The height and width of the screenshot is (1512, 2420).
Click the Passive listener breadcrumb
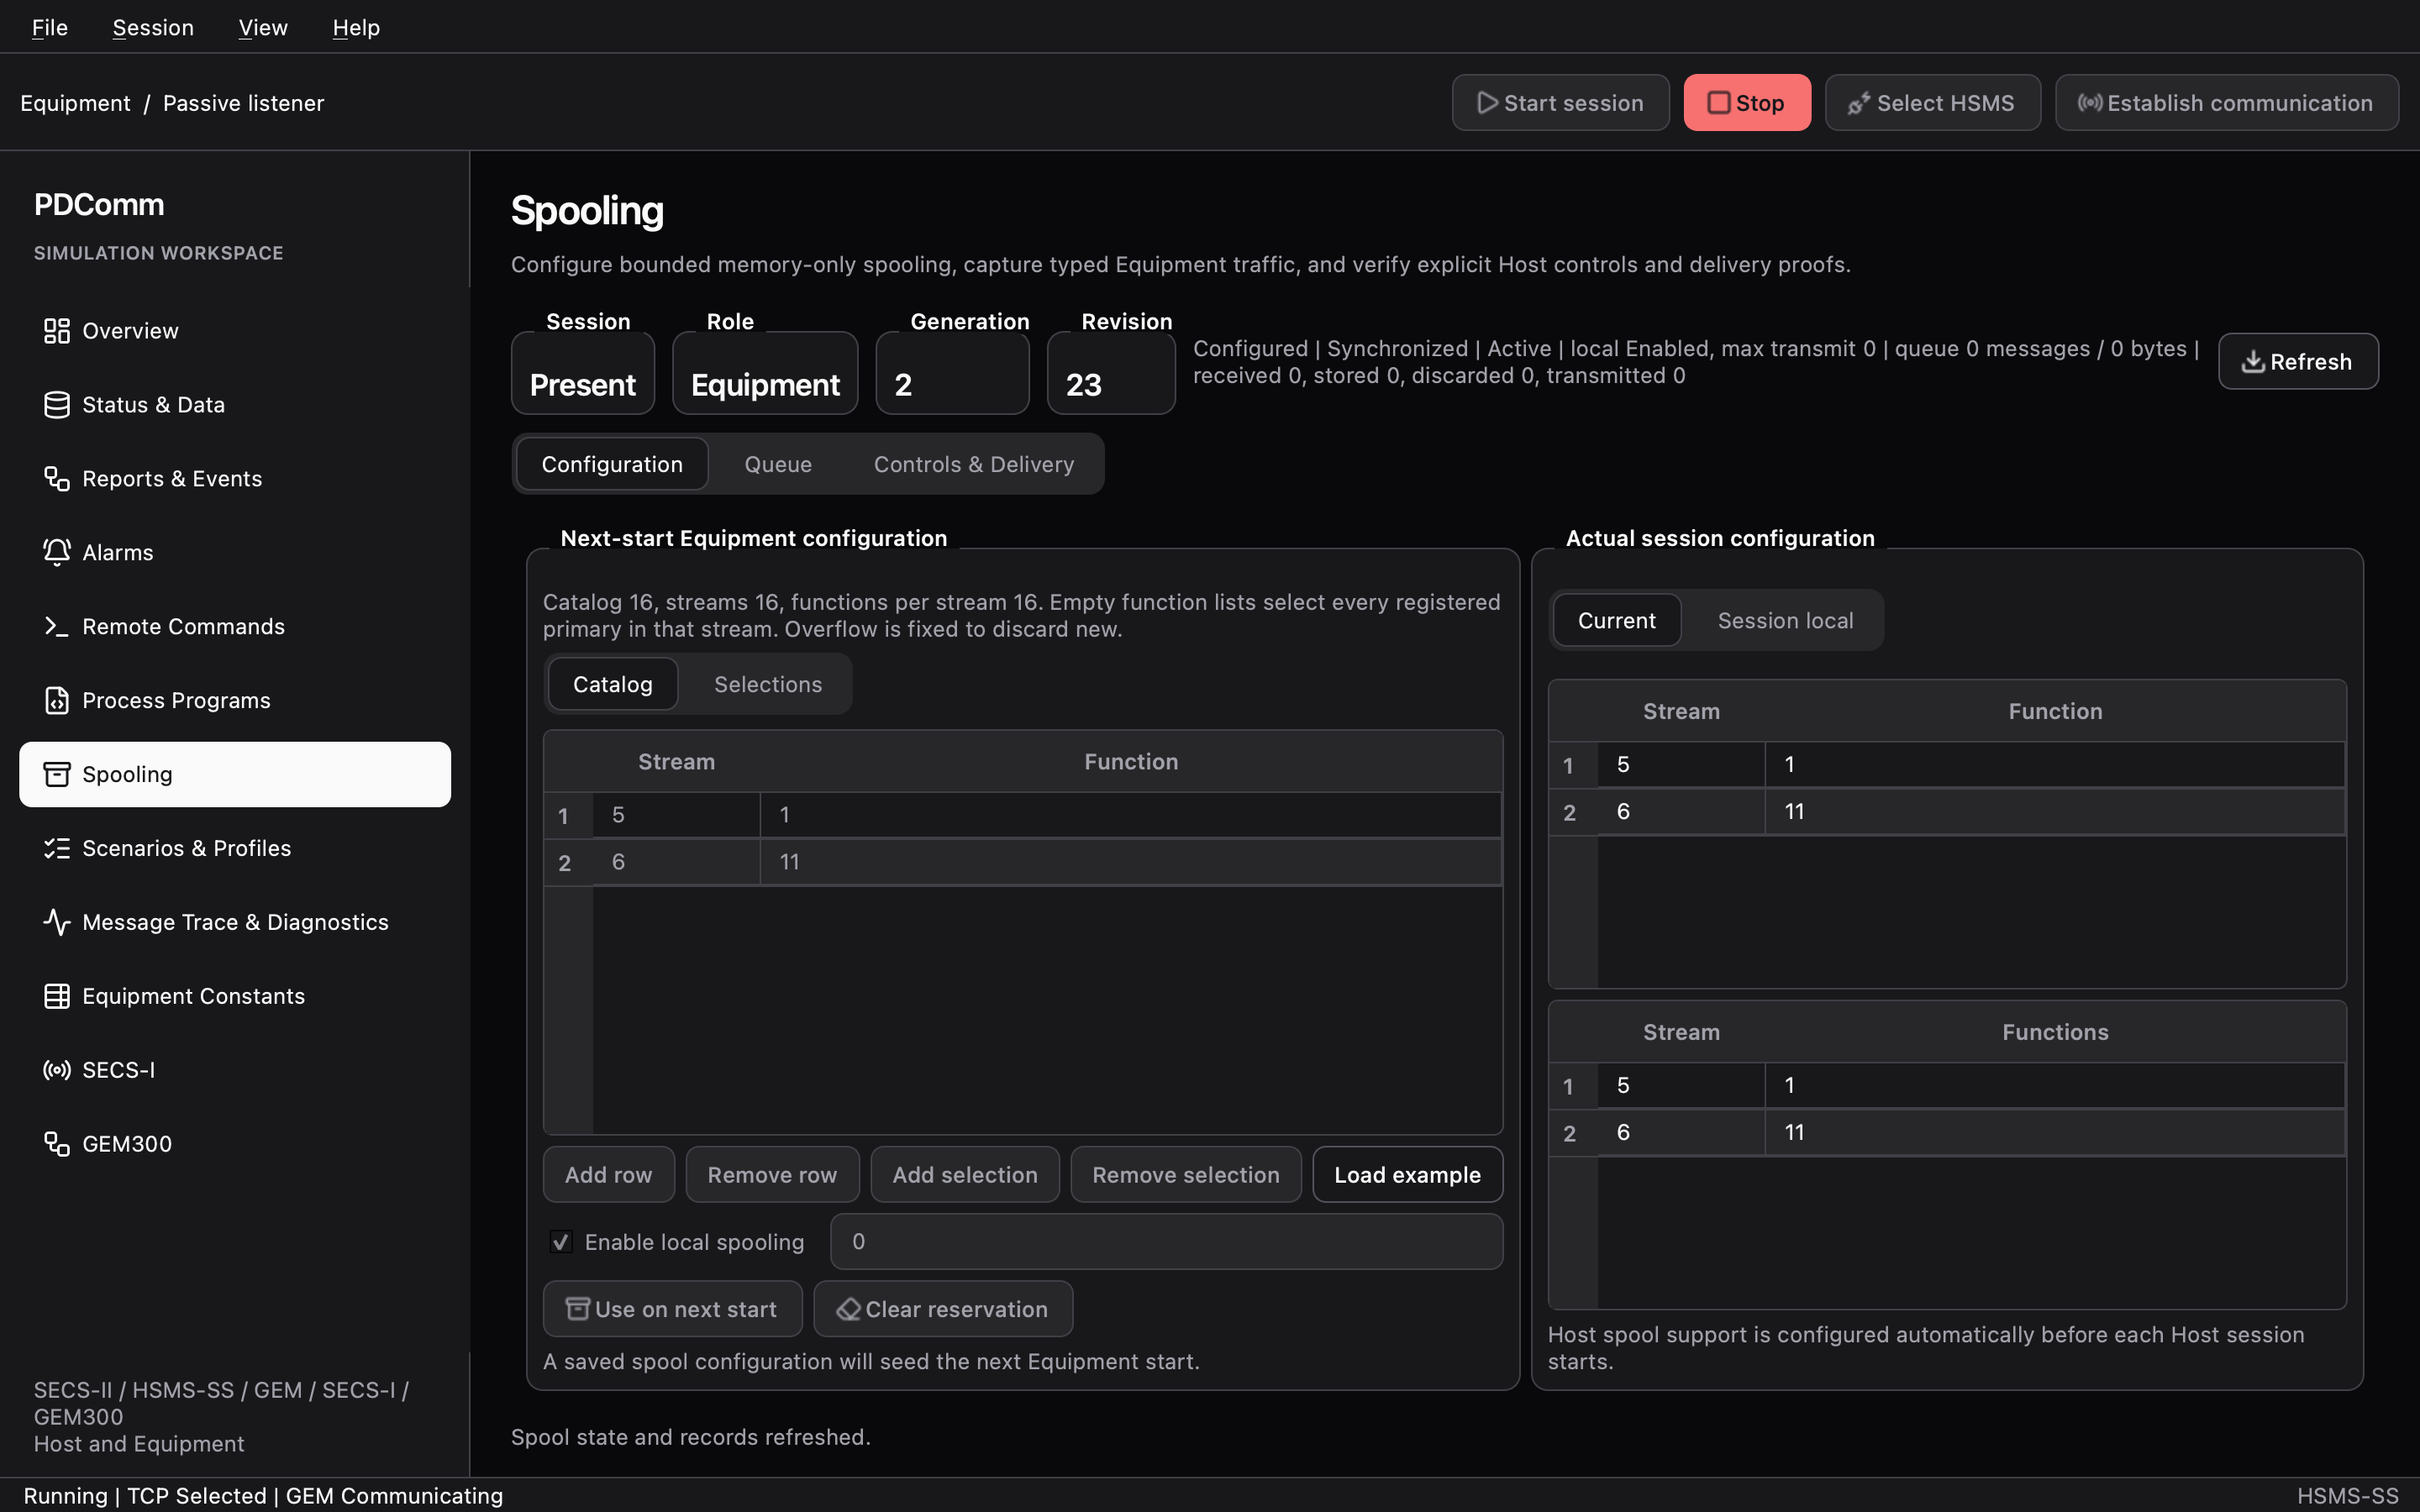coord(243,103)
